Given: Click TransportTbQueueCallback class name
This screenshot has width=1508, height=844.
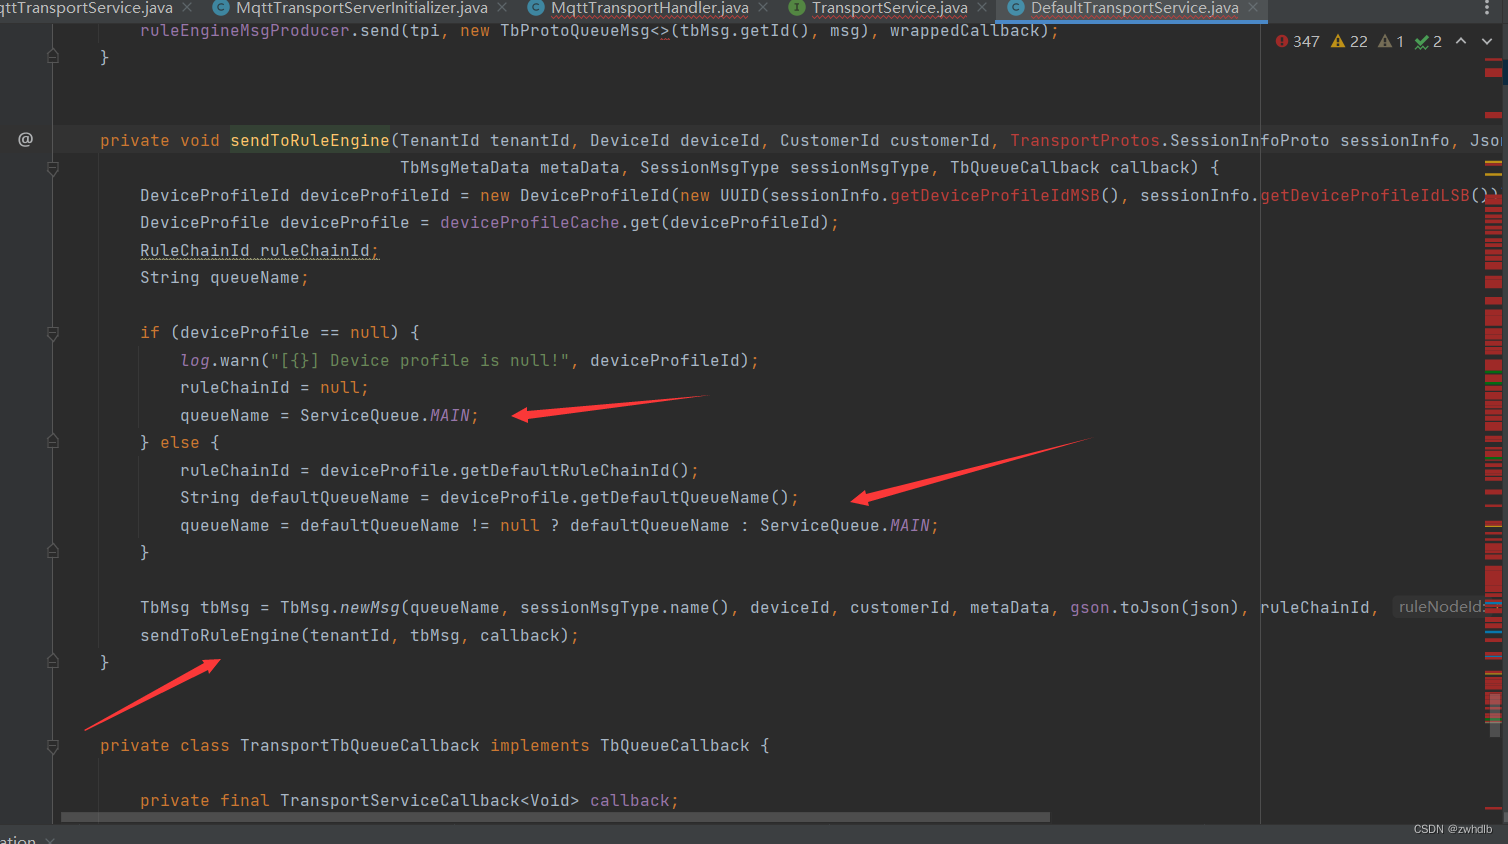Looking at the screenshot, I should click(x=360, y=746).
